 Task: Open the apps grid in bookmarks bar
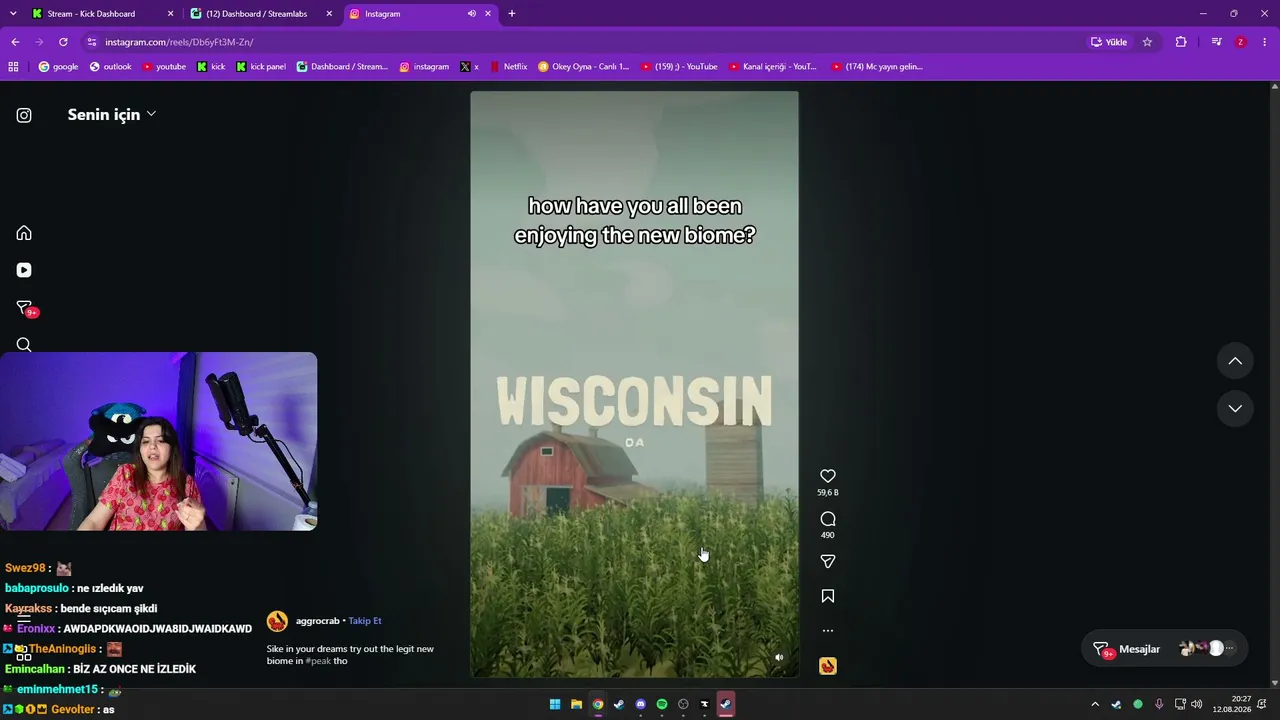coord(13,67)
